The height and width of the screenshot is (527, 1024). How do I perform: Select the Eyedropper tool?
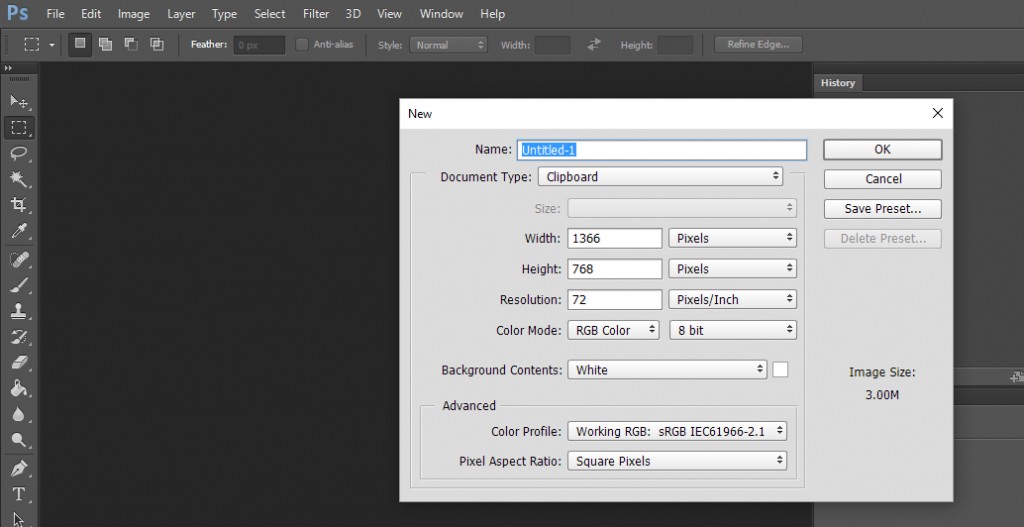click(19, 231)
